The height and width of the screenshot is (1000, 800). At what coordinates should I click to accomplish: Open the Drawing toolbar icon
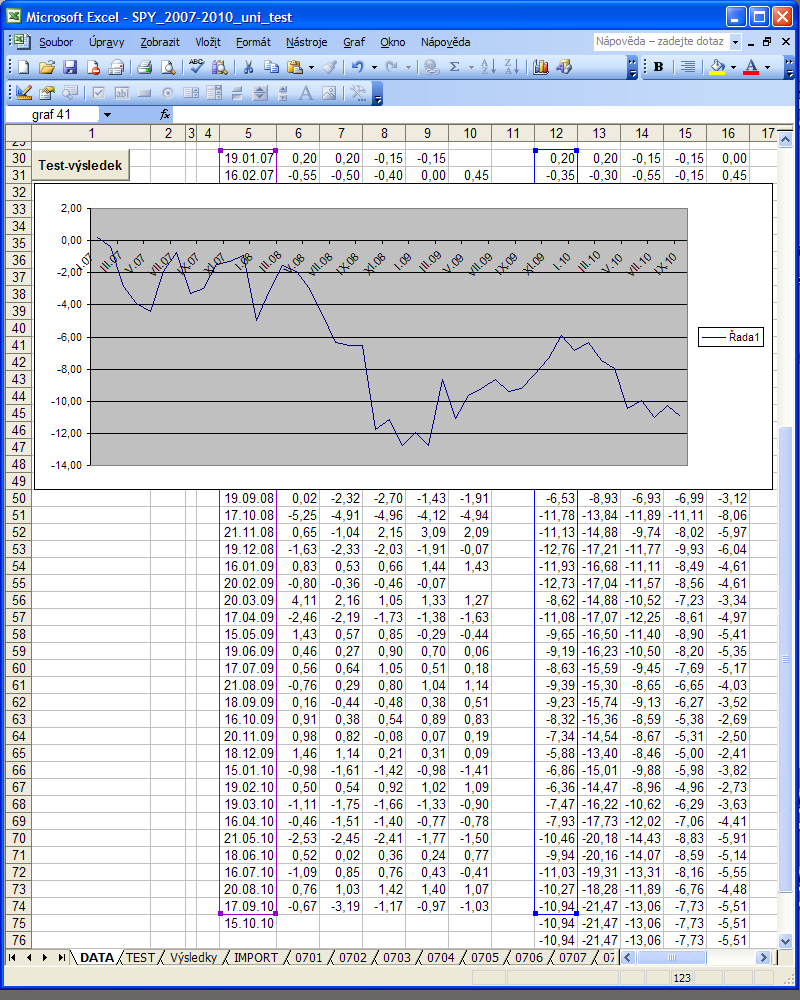564,67
